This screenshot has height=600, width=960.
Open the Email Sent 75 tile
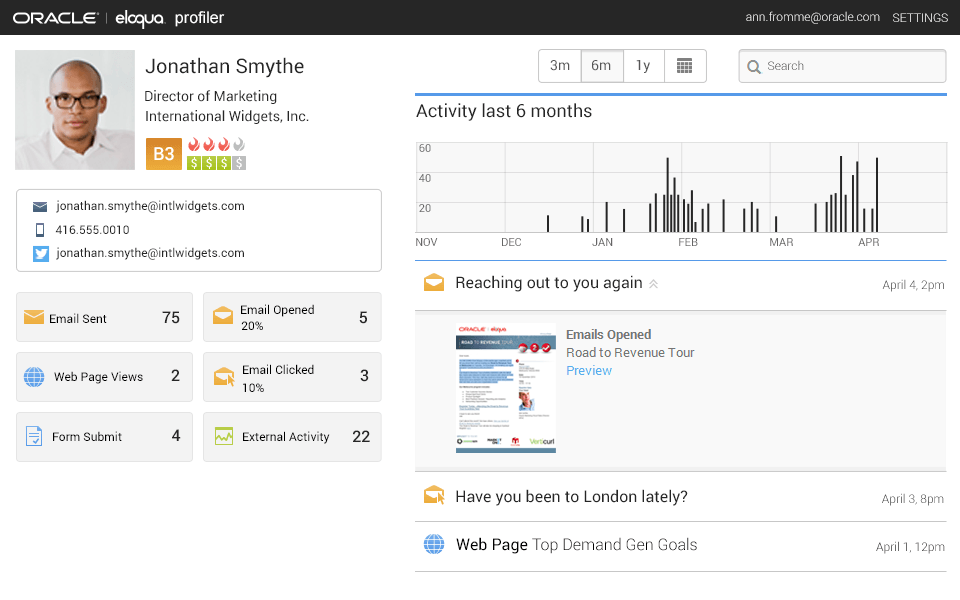pyautogui.click(x=105, y=317)
